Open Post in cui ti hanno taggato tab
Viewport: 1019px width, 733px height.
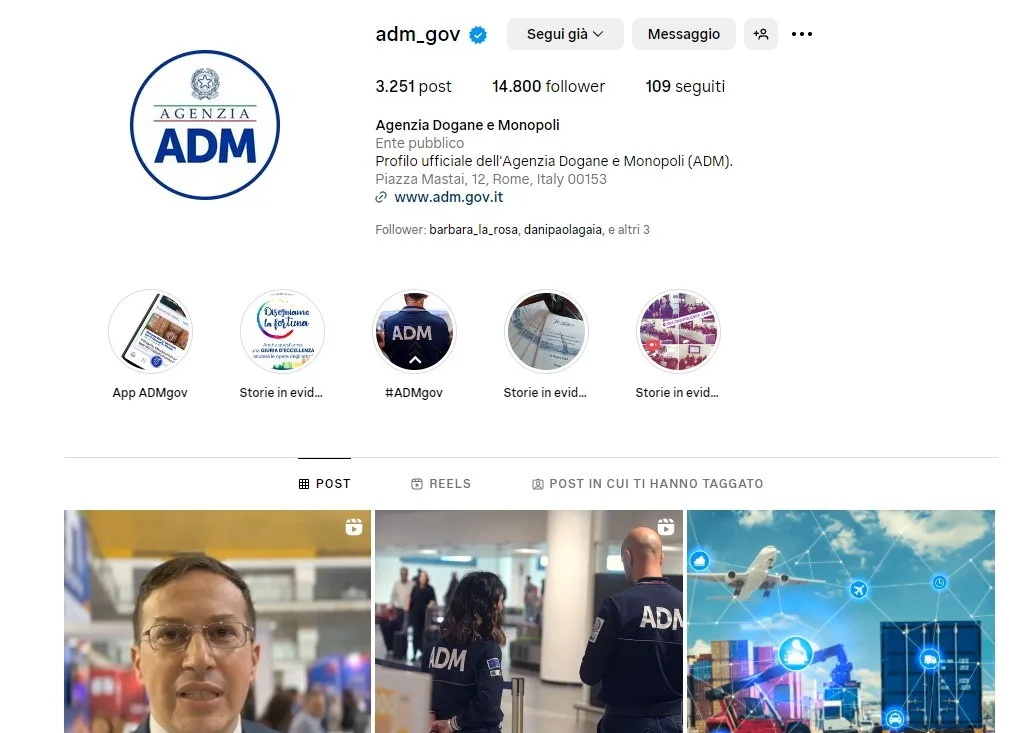tap(647, 483)
